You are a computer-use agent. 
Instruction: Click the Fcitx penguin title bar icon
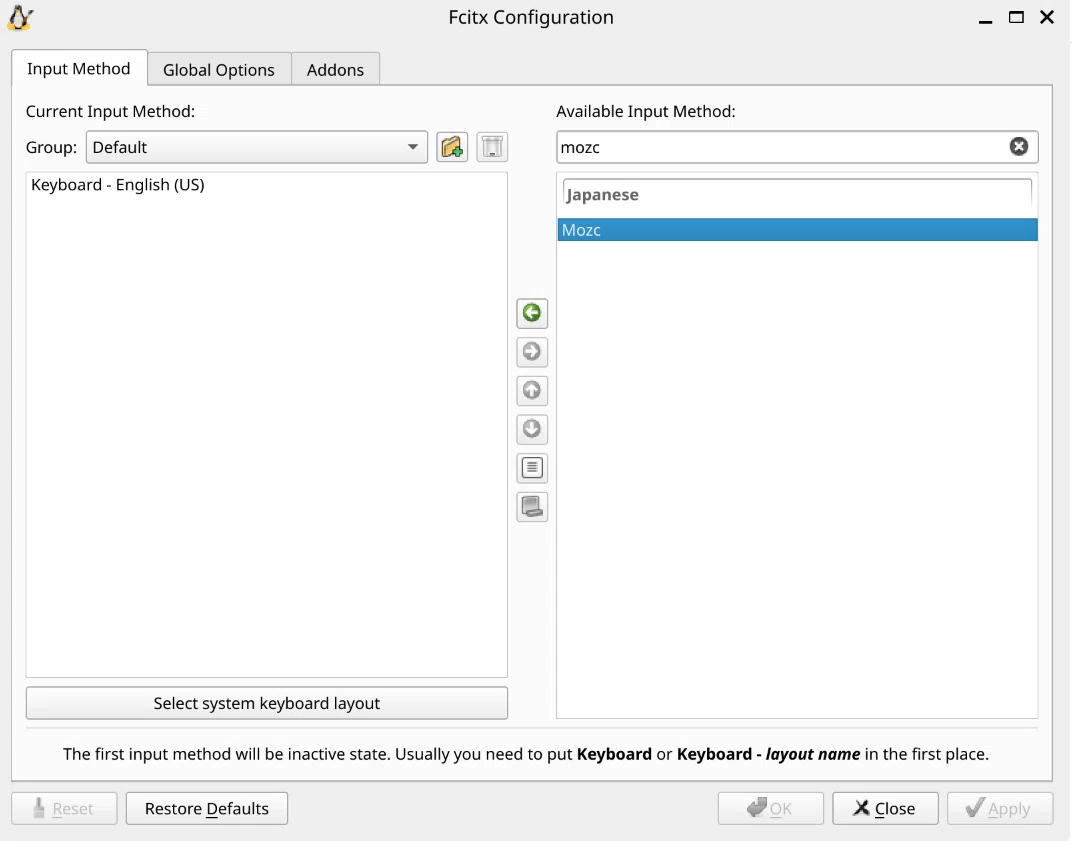pyautogui.click(x=20, y=18)
